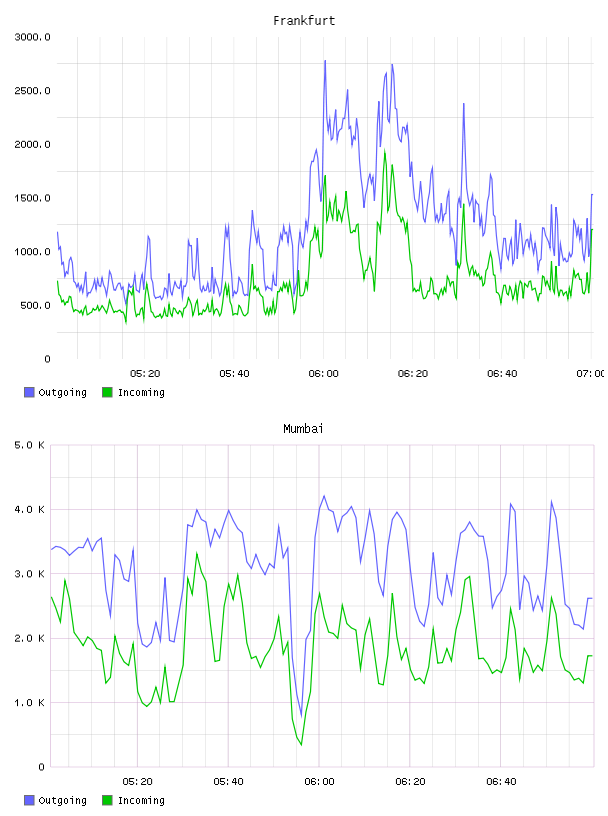Click the Incoming legend label in Frankfurt chart
Image resolution: width=608 pixels, height=816 pixels.
141,393
